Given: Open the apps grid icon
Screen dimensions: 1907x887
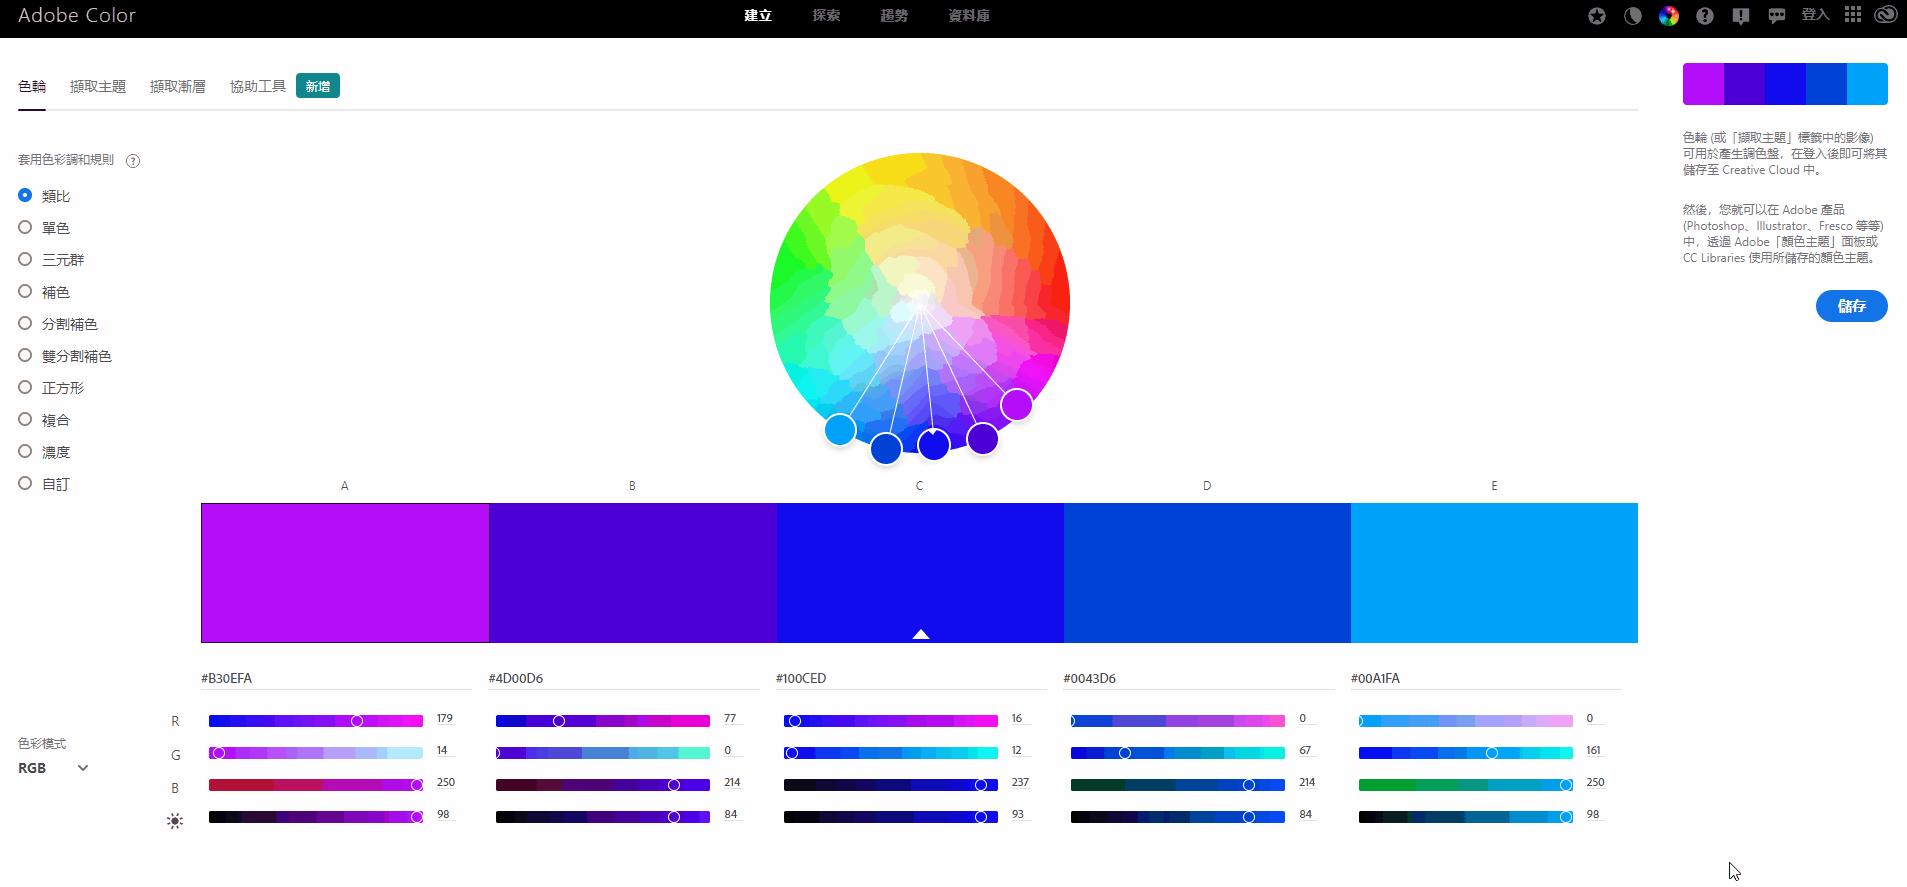Looking at the screenshot, I should (x=1853, y=15).
